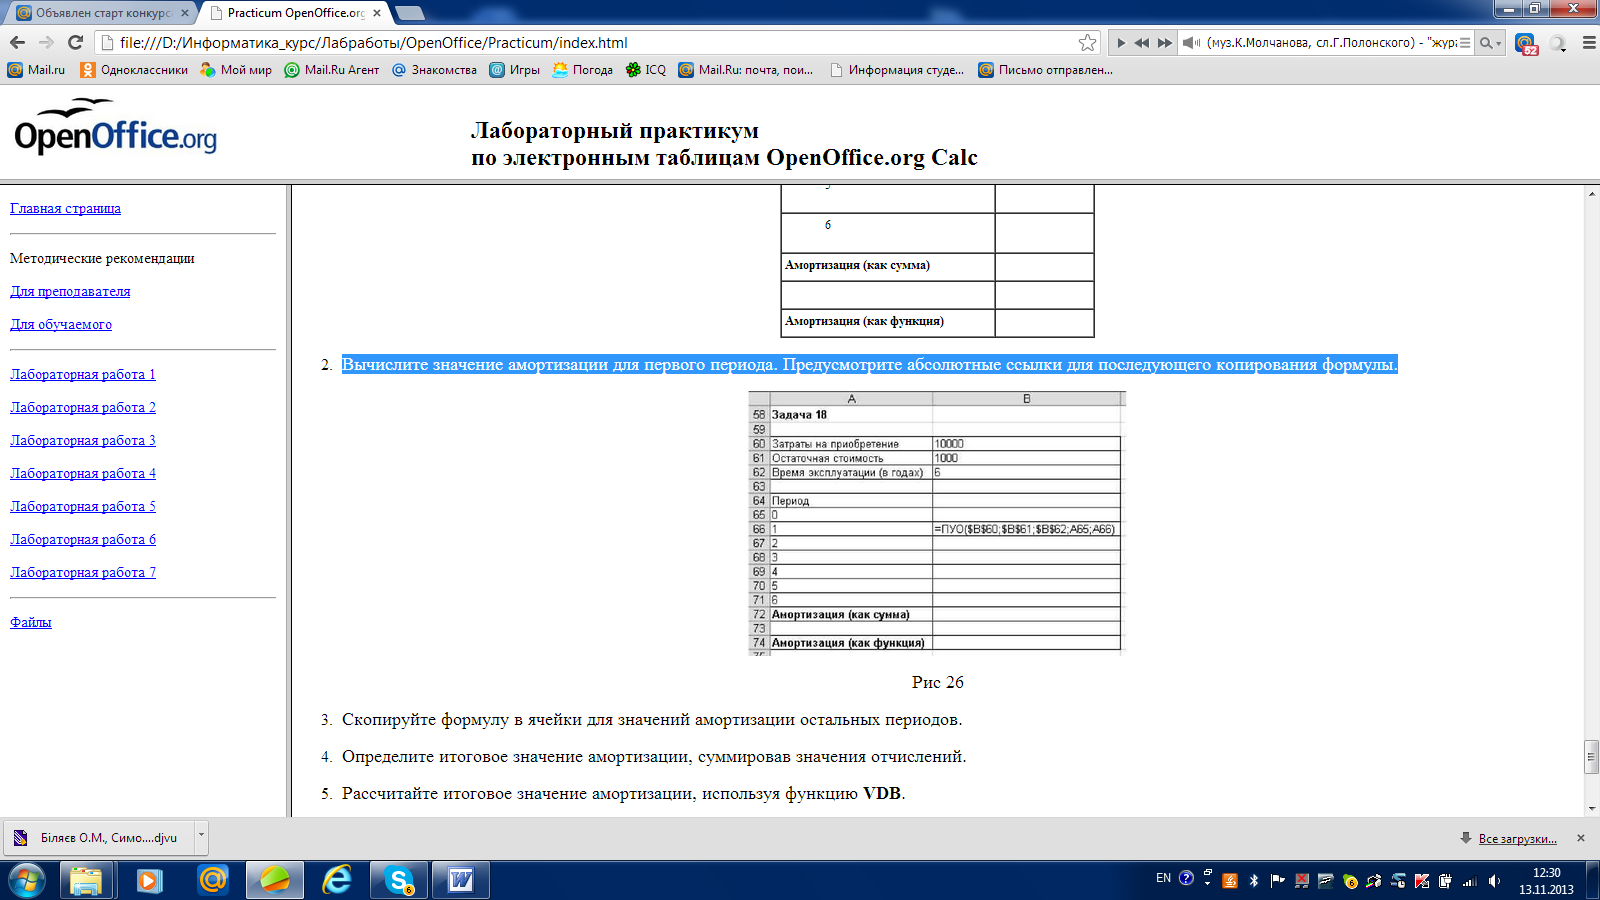
Task: Open a new browser tab
Action: (410, 13)
